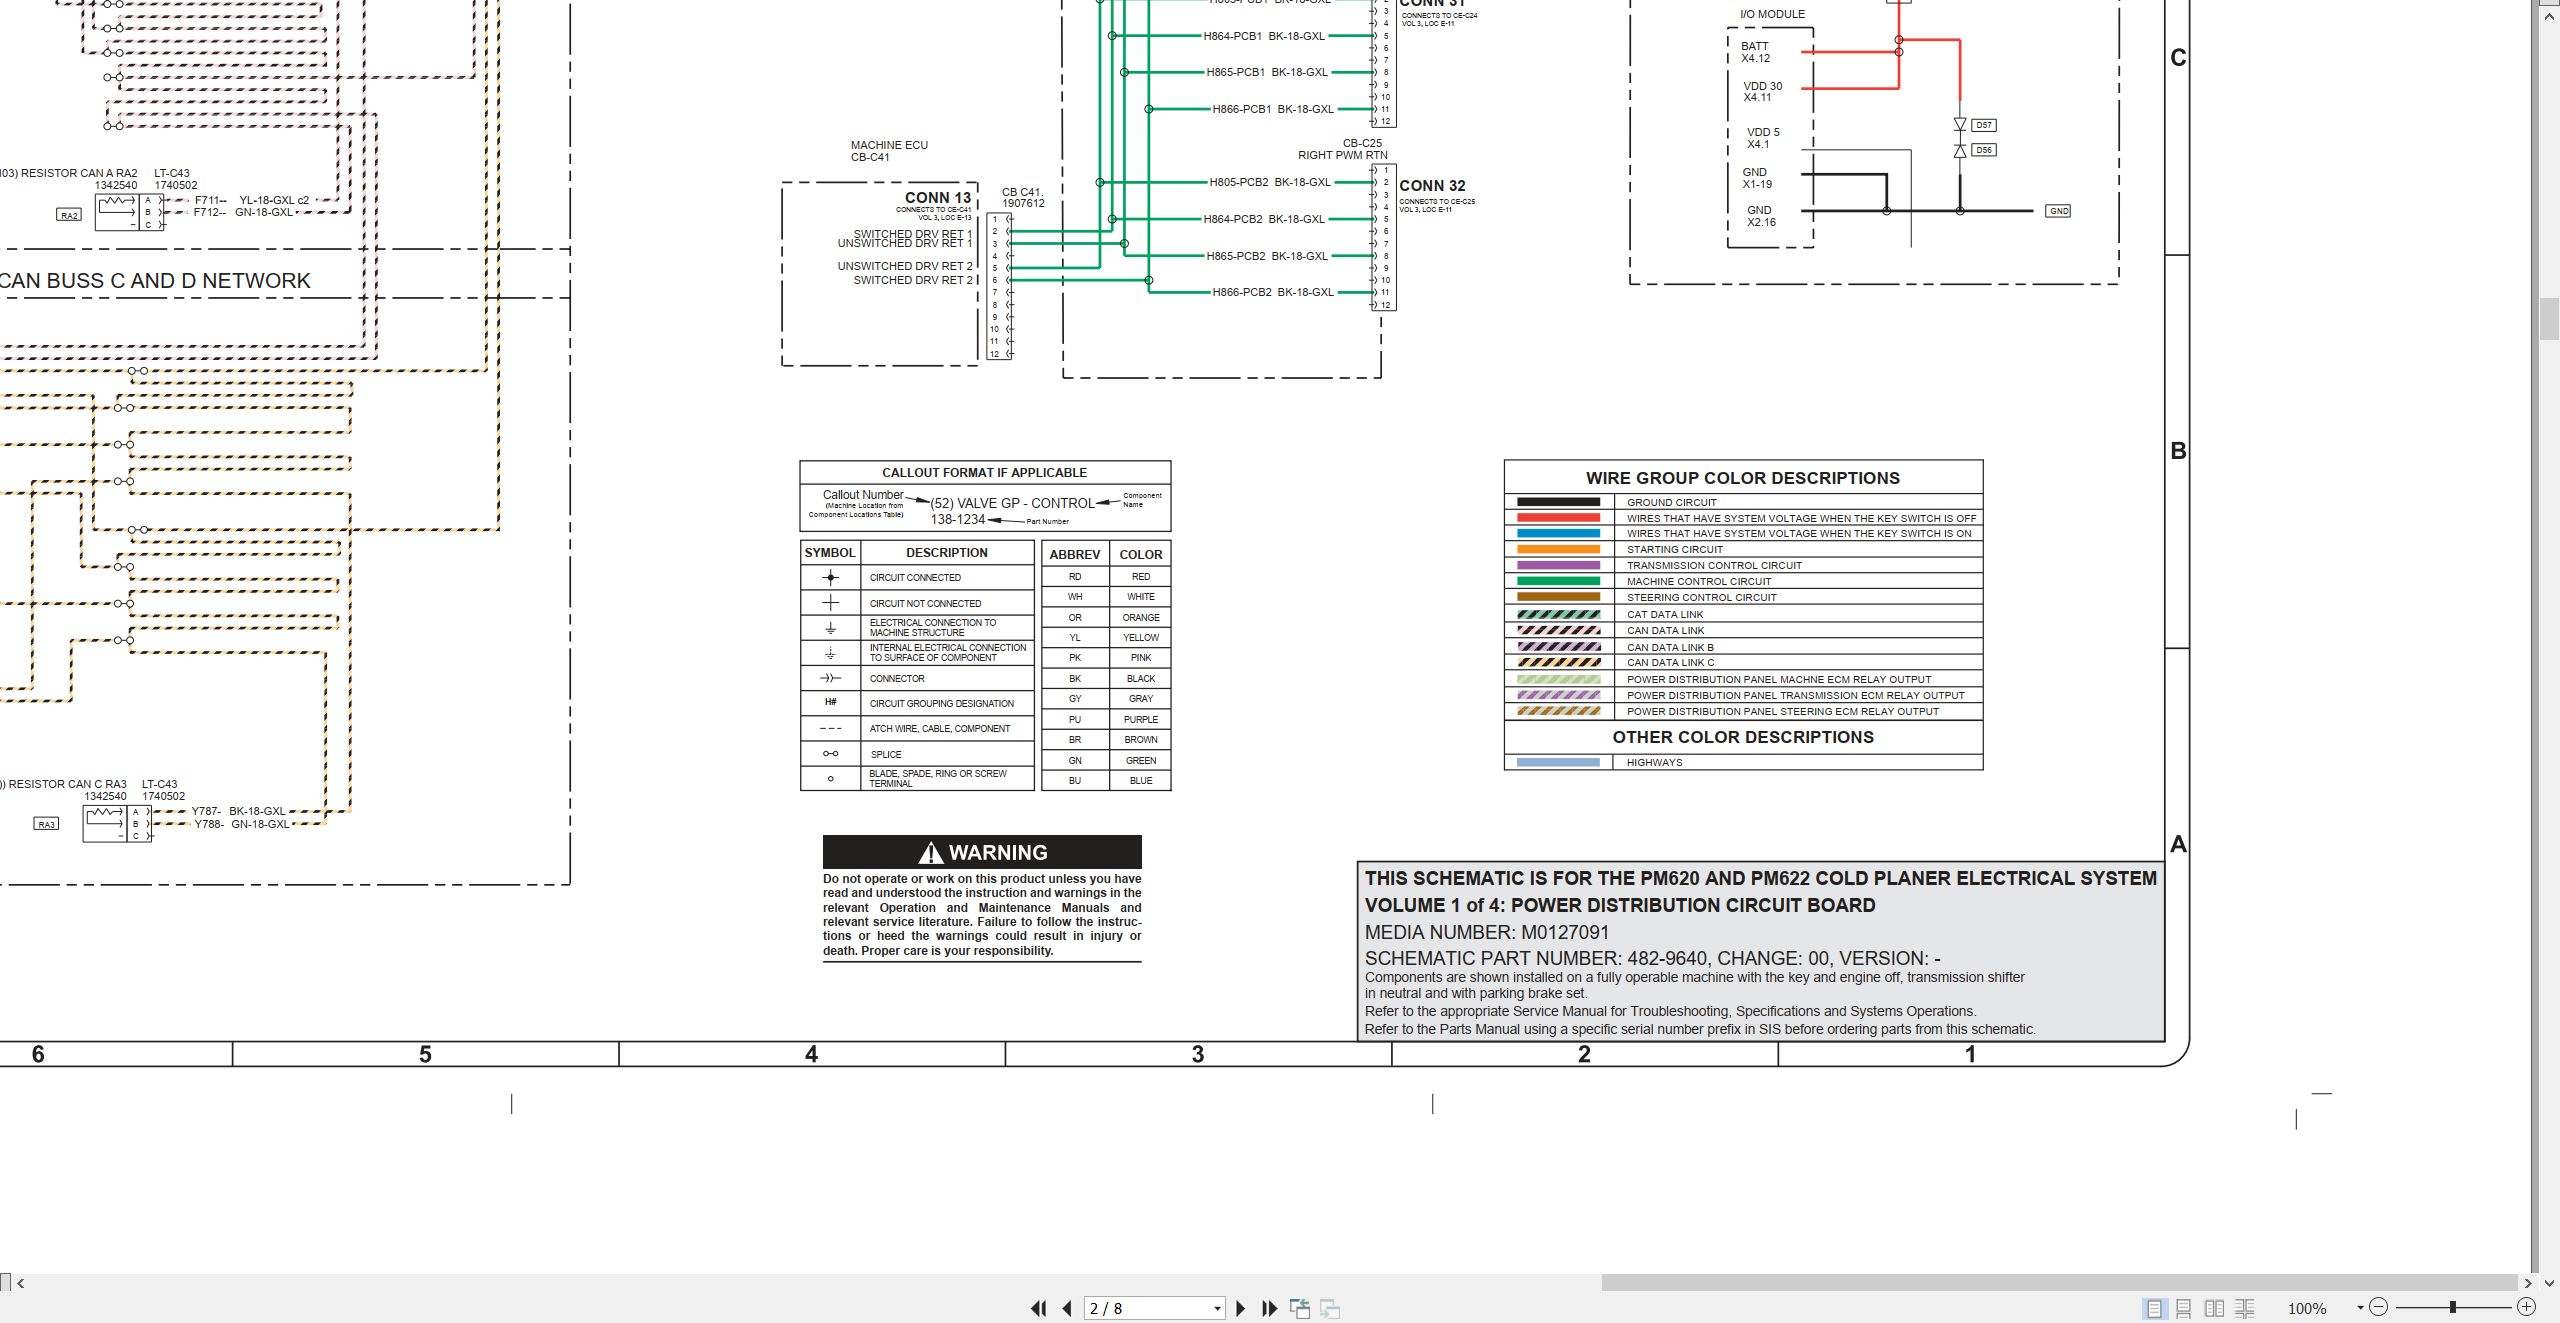2560x1323 pixels.
Task: Click 'MACHINE ECU CB-C41' label
Action: 889,151
